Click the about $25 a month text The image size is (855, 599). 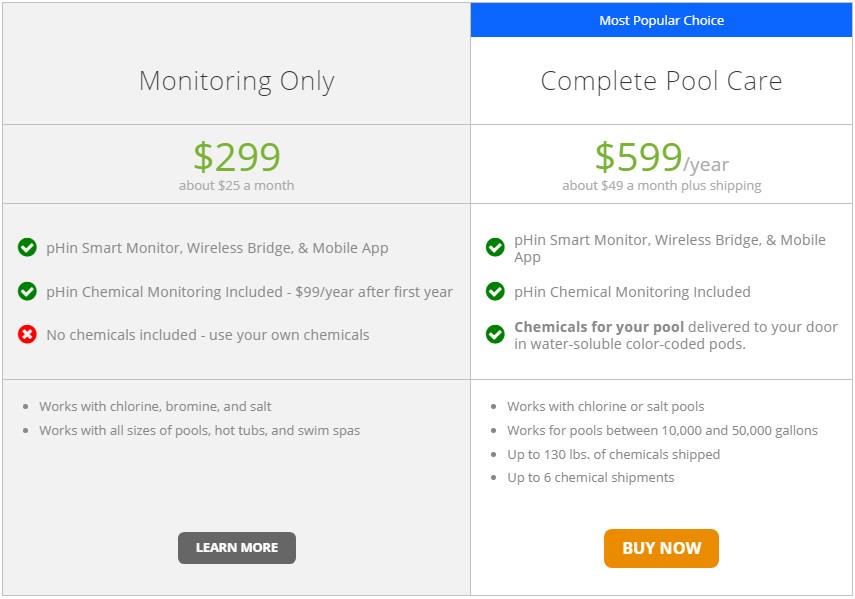coord(236,185)
